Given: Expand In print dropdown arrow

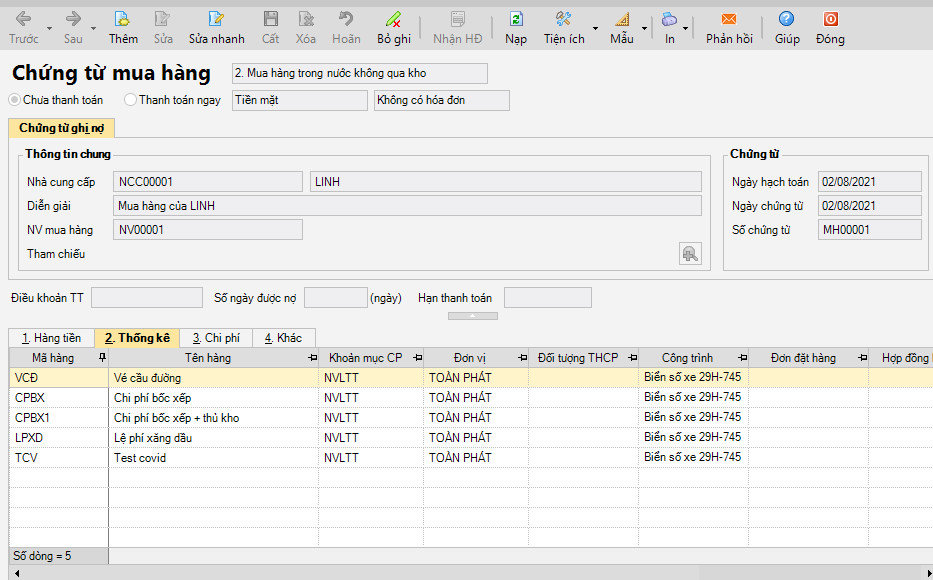Looking at the screenshot, I should point(685,28).
